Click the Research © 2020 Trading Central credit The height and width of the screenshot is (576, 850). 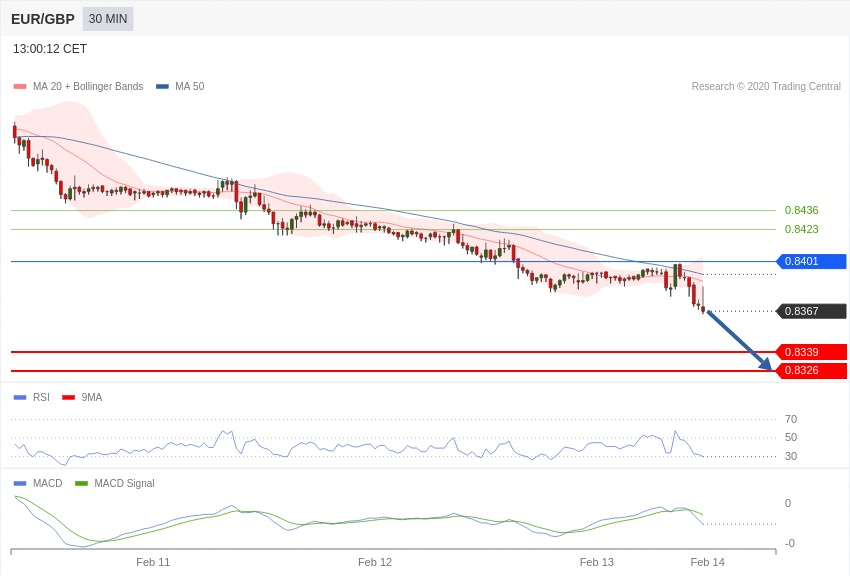[x=766, y=87]
